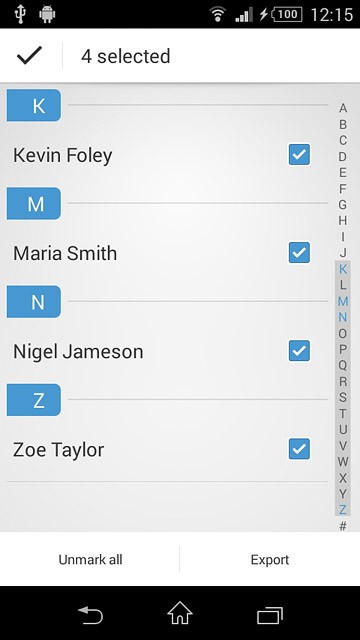Tap Unmark all button
The width and height of the screenshot is (360, 640).
(90, 560)
